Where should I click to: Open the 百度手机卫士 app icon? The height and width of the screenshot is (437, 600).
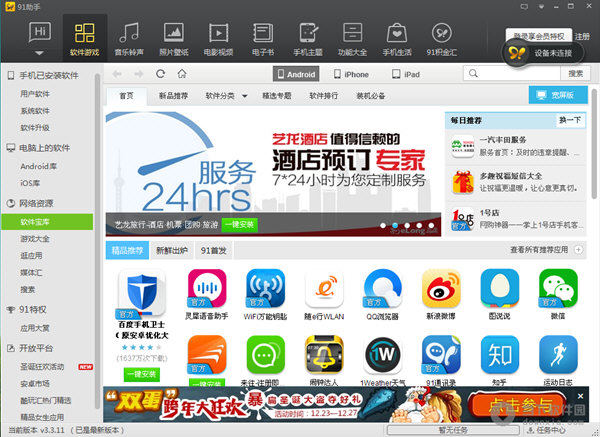(x=142, y=292)
